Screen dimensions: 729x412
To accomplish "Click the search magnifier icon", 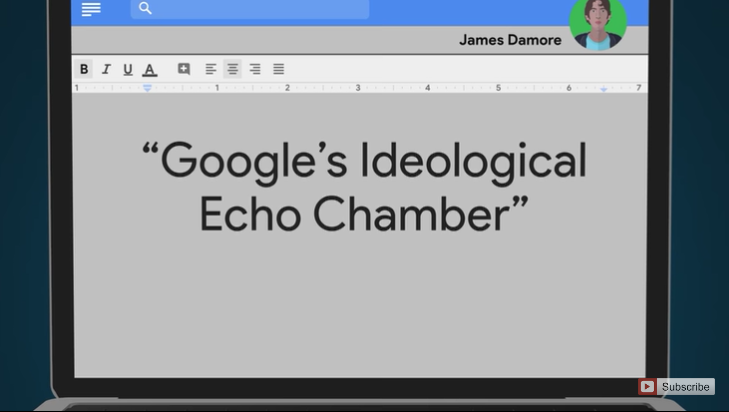I will (146, 8).
